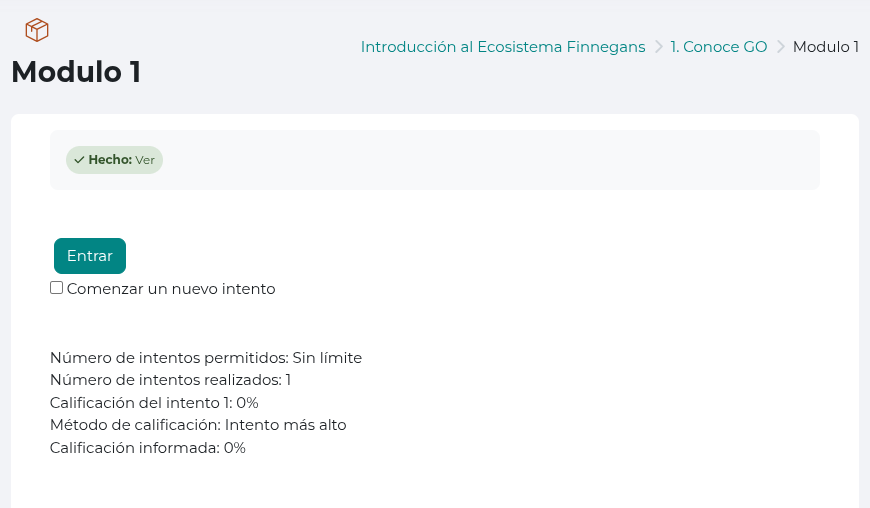Click the word Hecho in the completion badge
The image size is (870, 508).
[x=110, y=160]
